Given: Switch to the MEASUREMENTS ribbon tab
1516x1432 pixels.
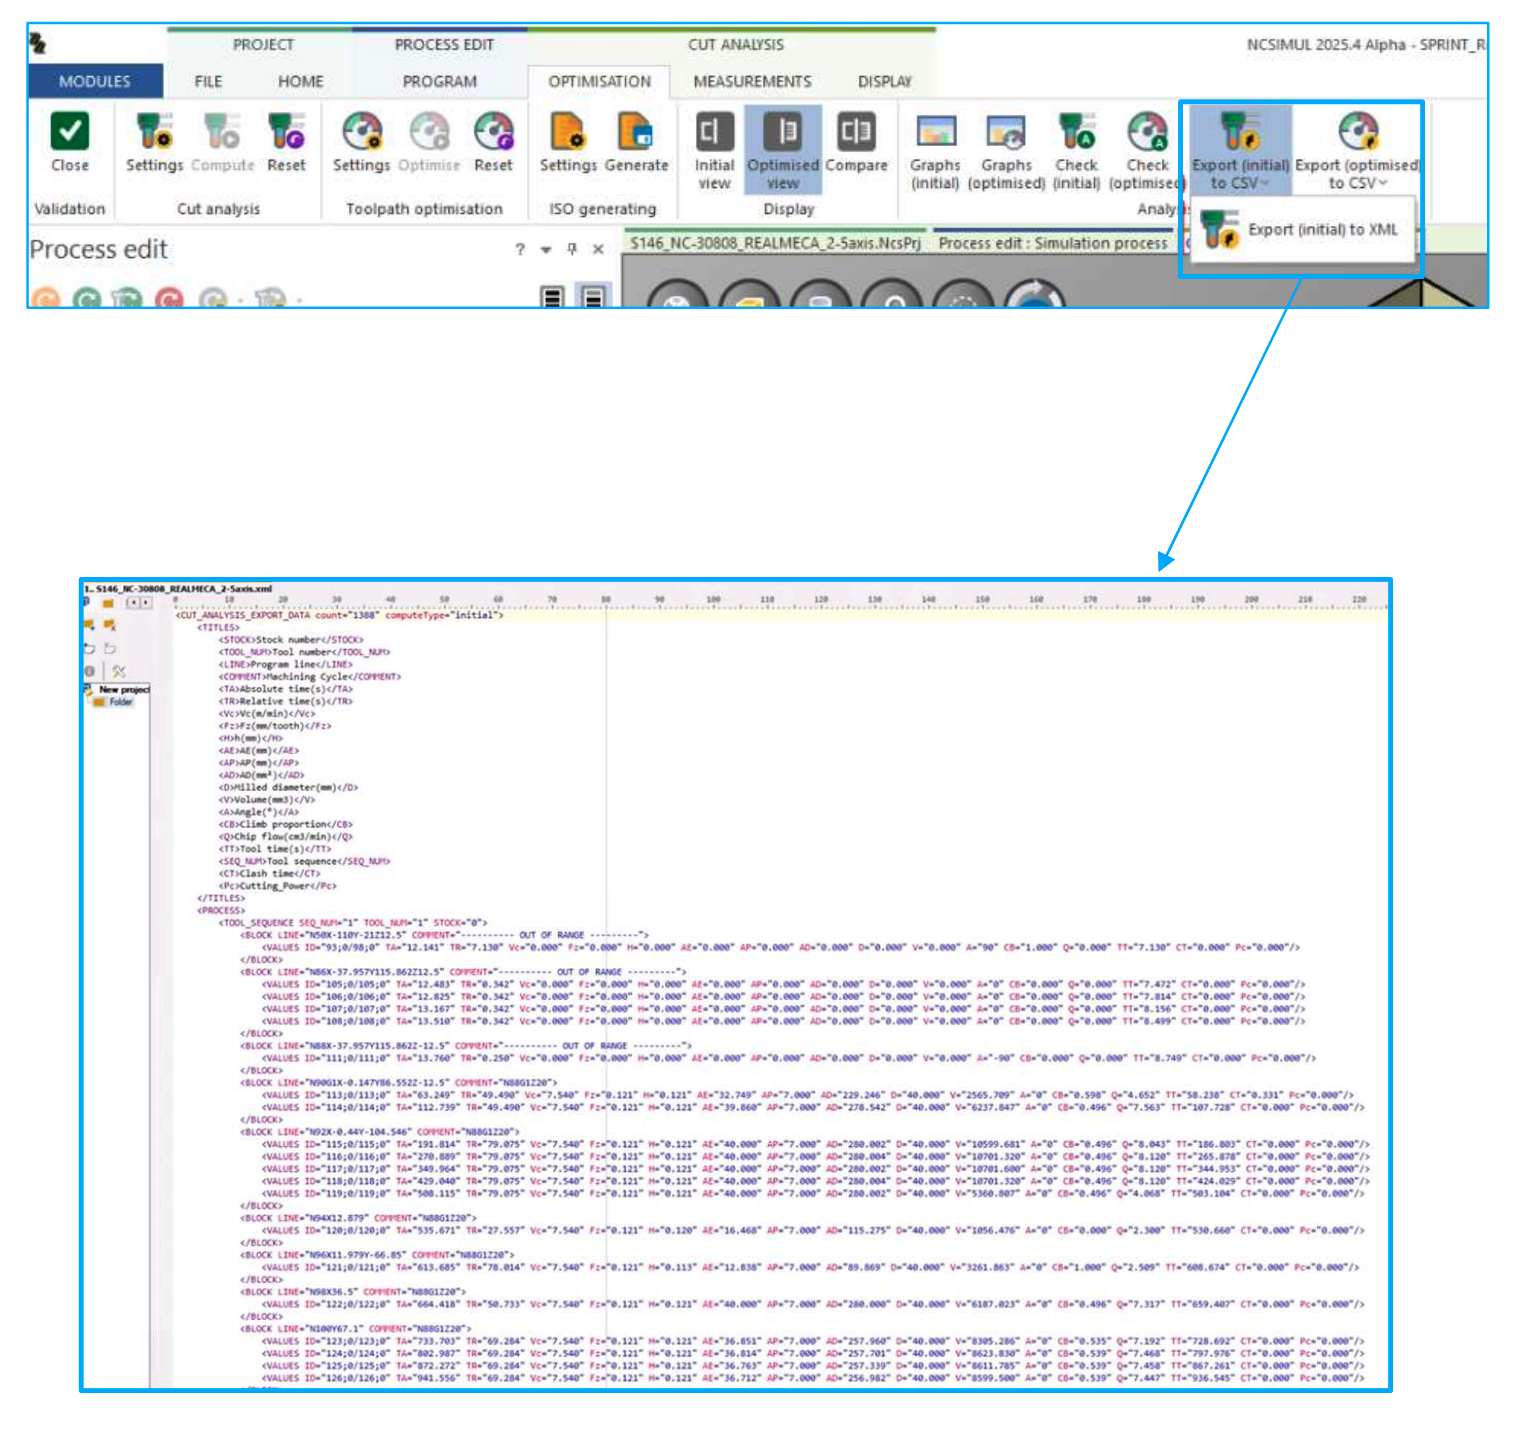Looking at the screenshot, I should click(753, 81).
